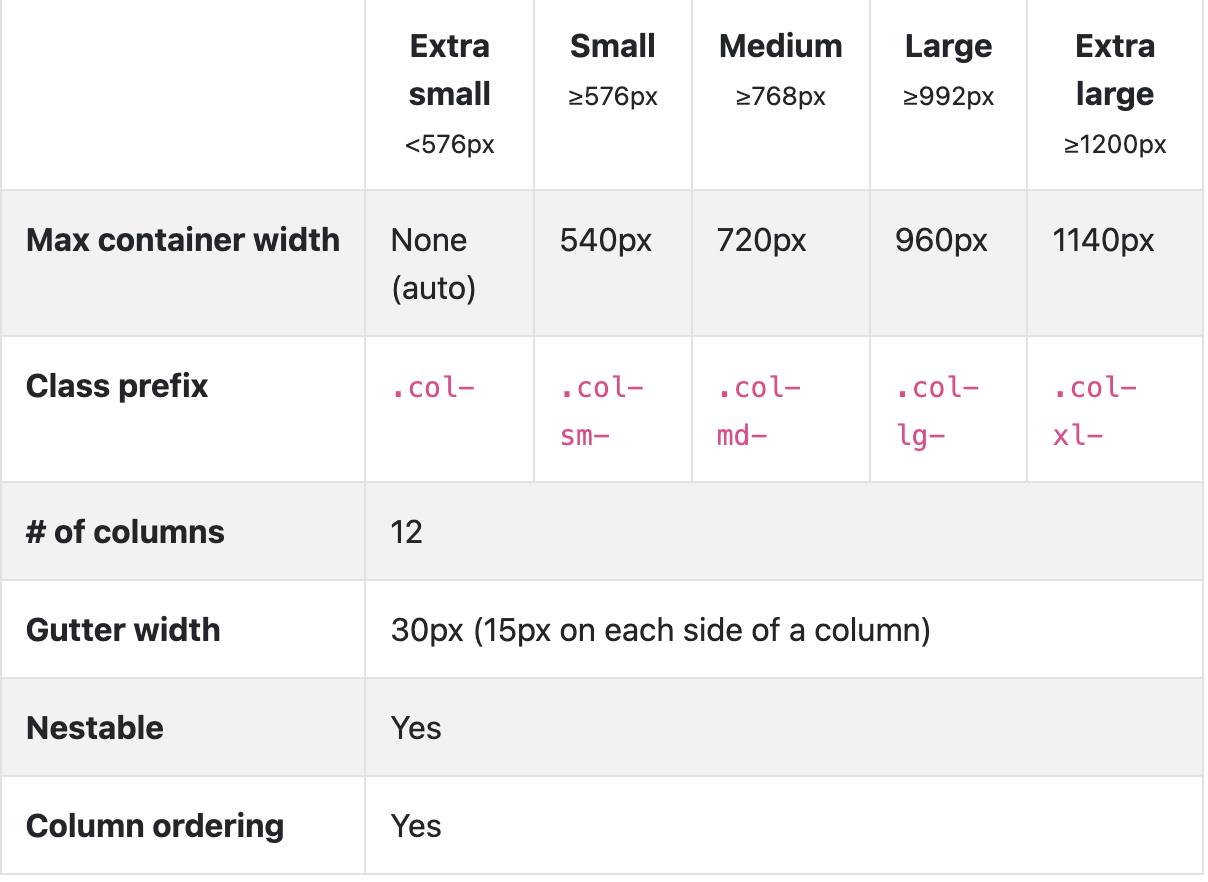Viewport: 1208px width, 882px height.
Task: Click the Column ordering row label
Action: pyautogui.click(x=155, y=826)
